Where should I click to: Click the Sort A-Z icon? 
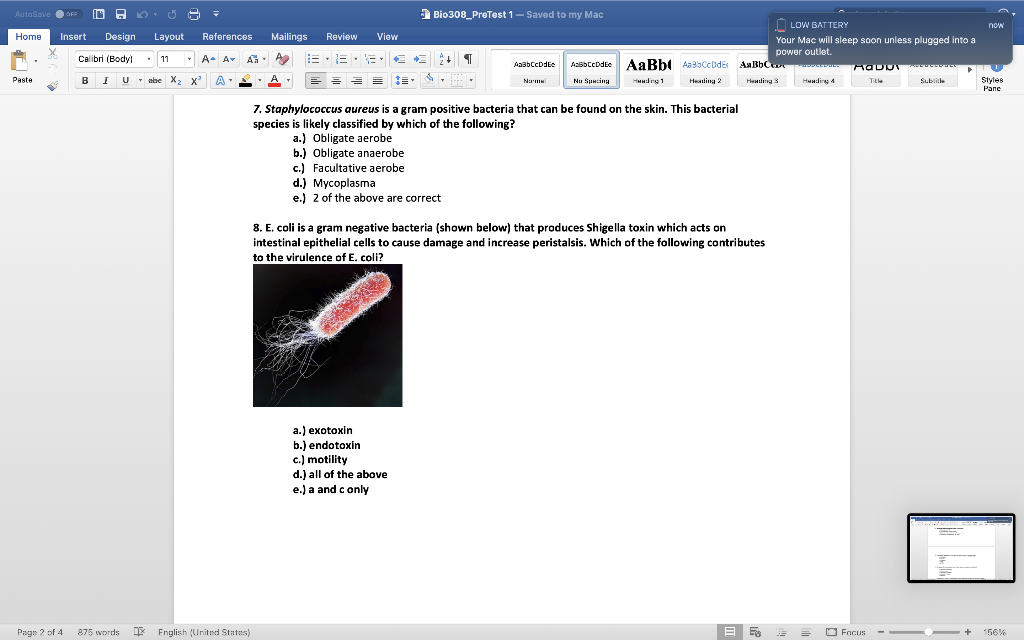point(445,59)
